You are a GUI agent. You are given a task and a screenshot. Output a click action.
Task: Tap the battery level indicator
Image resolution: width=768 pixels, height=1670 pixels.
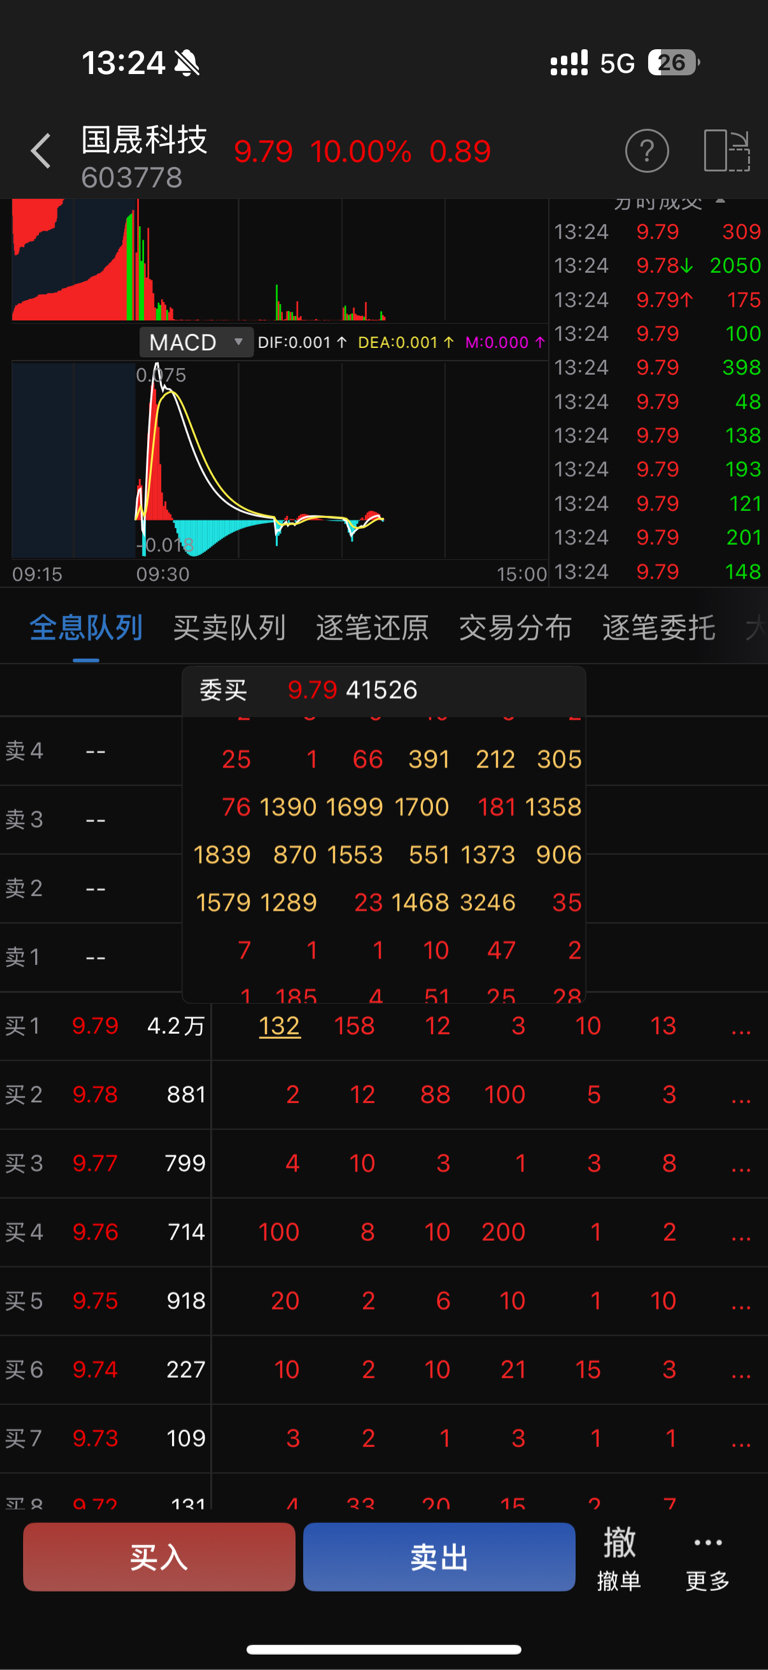pyautogui.click(x=674, y=63)
